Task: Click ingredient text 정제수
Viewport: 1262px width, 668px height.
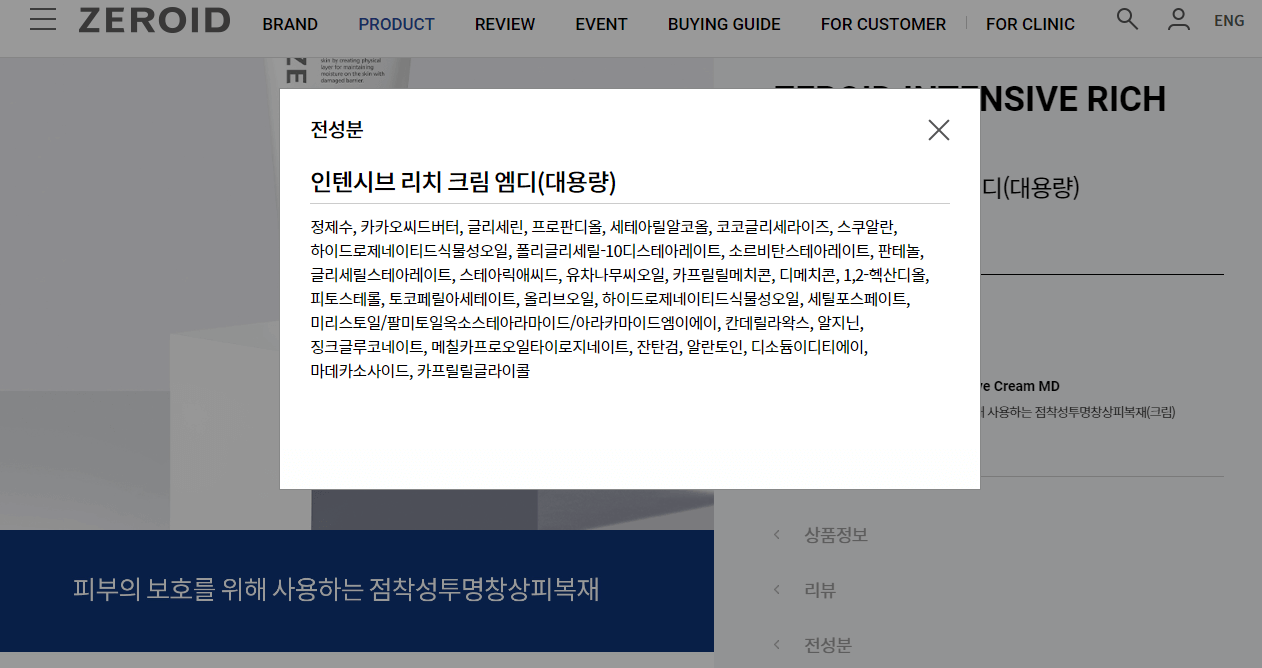Action: point(332,226)
